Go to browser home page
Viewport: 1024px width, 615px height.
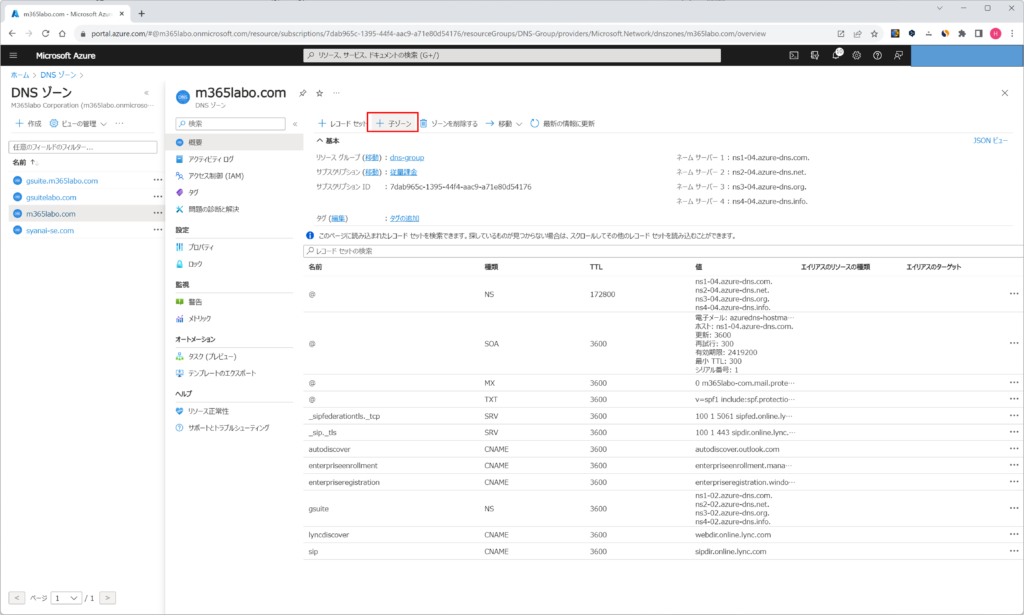click(x=62, y=33)
